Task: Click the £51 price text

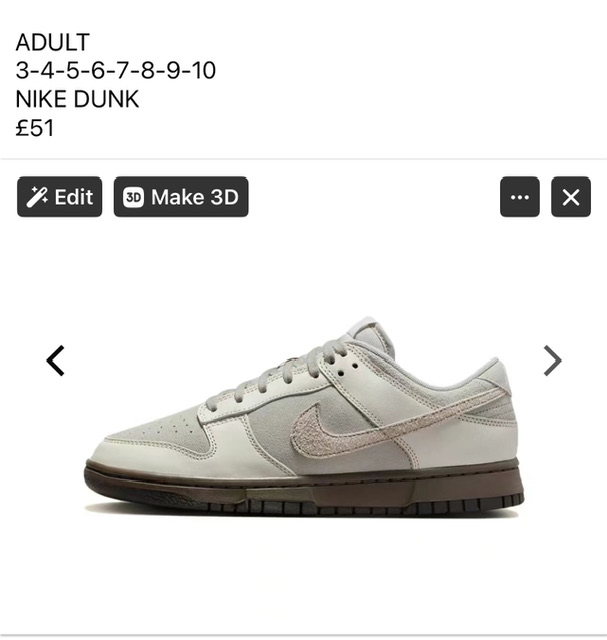Action: (x=35, y=128)
